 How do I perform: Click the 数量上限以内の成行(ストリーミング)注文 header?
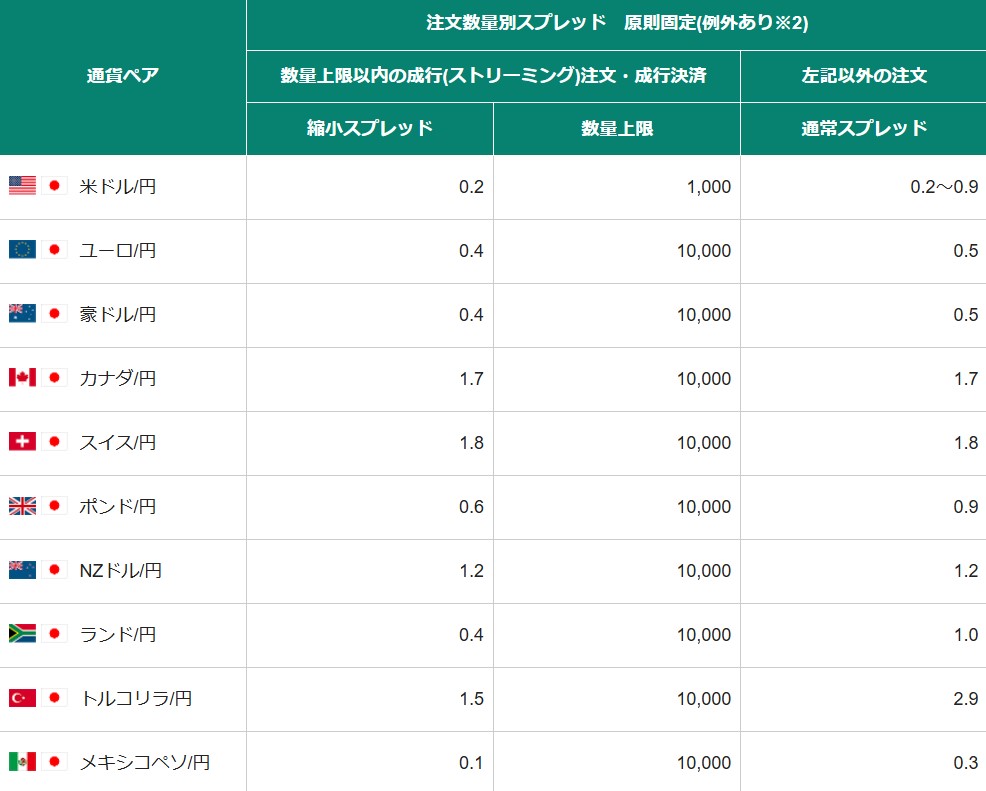tap(494, 75)
